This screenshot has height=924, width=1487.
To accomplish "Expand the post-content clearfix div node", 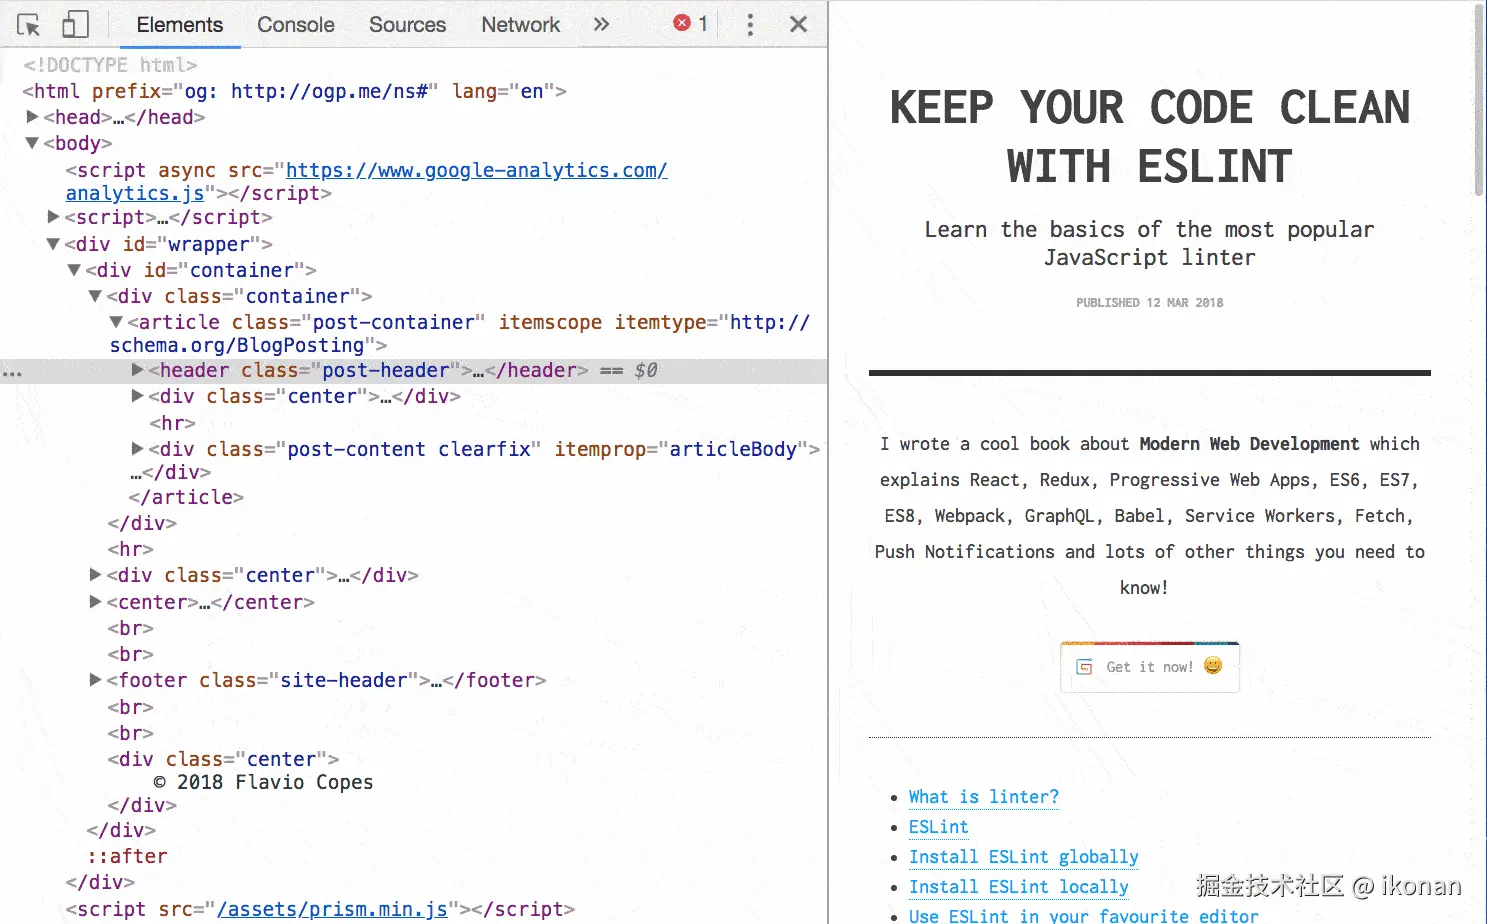I will (138, 449).
